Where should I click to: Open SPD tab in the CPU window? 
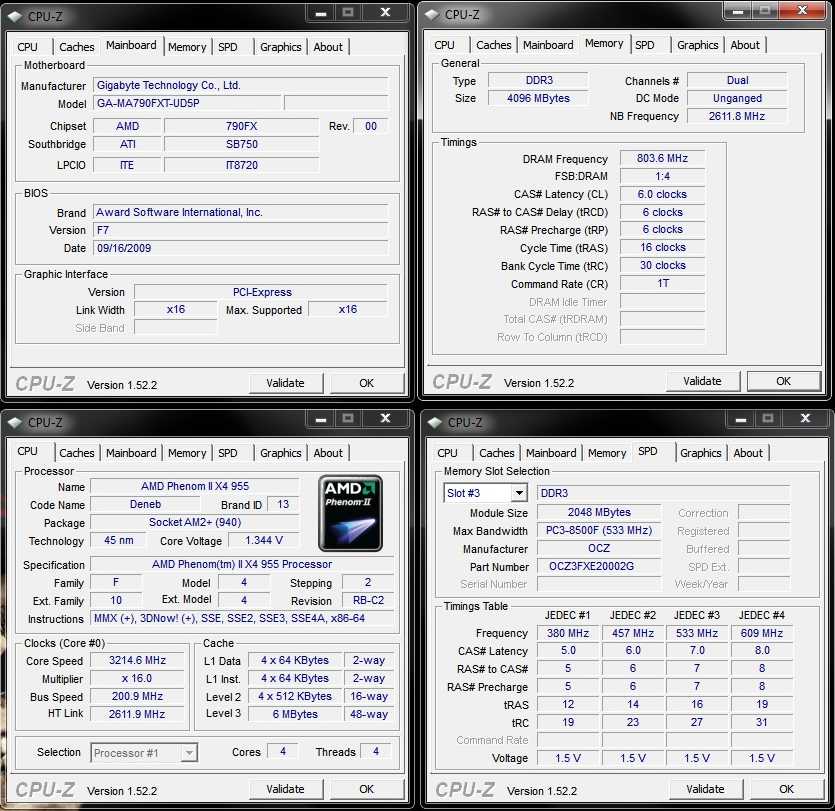228,453
